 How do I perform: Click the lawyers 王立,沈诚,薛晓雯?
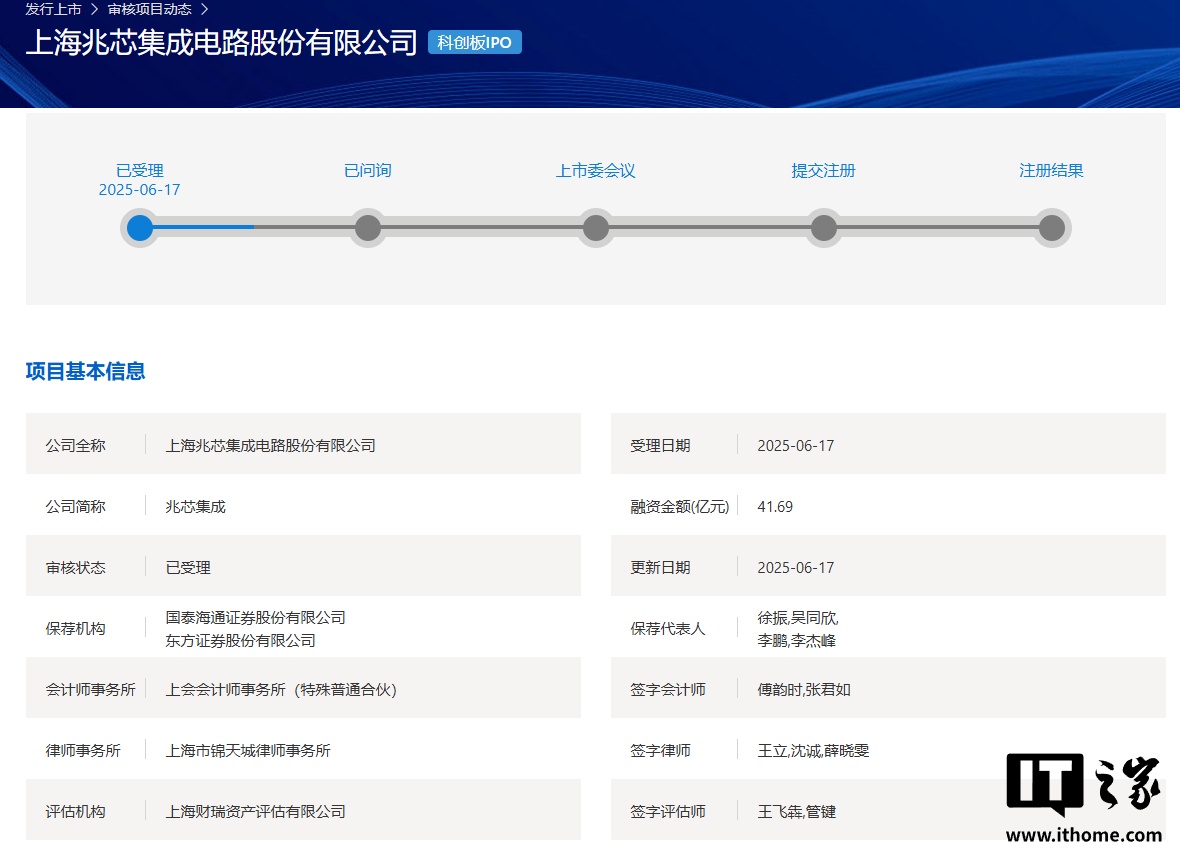point(813,750)
